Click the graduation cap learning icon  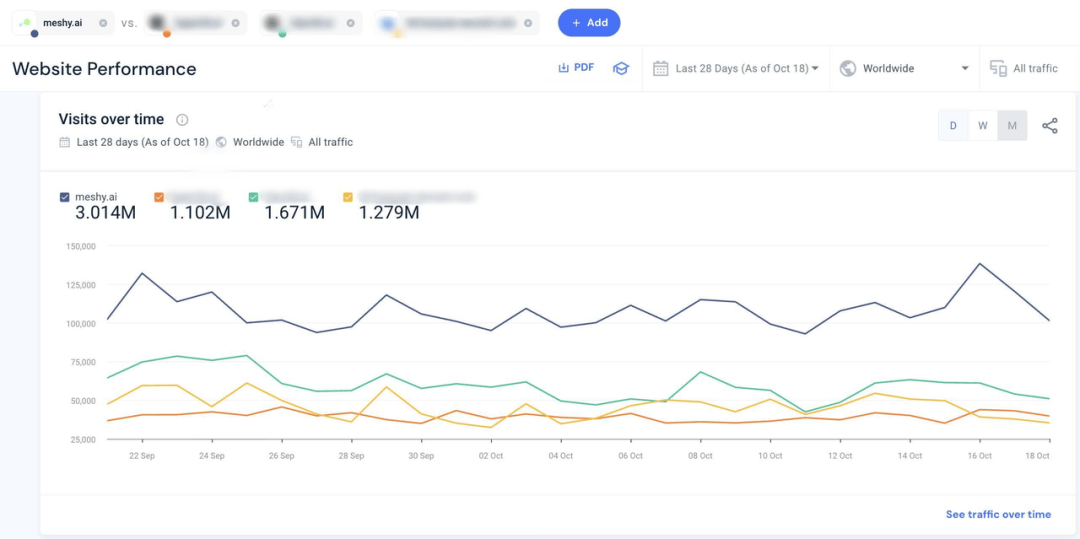[621, 69]
